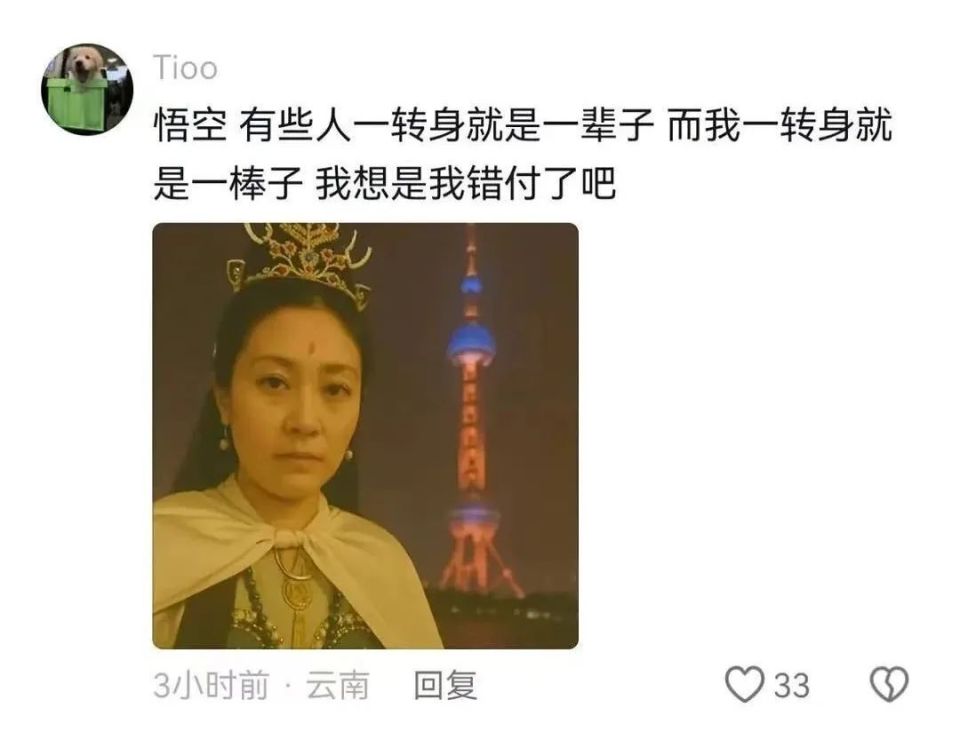Select the 云南 location label
The height and width of the screenshot is (732, 960).
338,685
